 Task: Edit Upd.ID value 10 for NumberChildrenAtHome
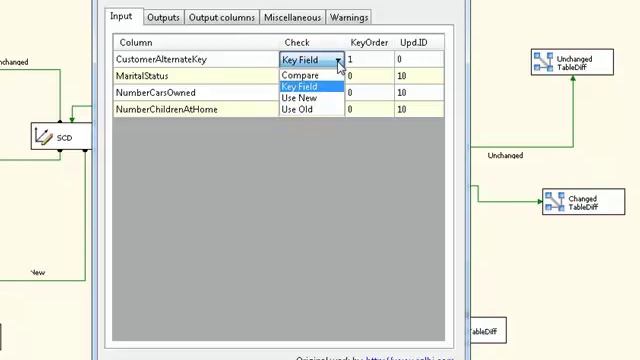click(x=419, y=109)
